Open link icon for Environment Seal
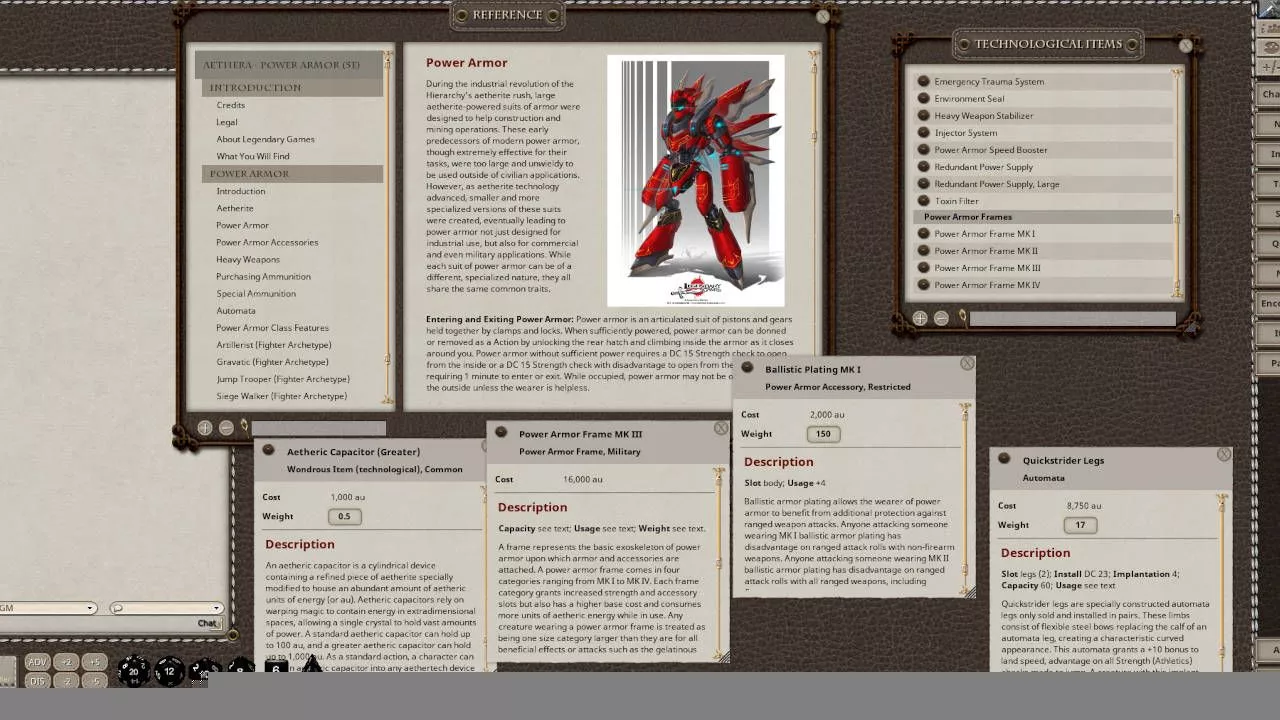The height and width of the screenshot is (720, 1280). click(x=923, y=99)
